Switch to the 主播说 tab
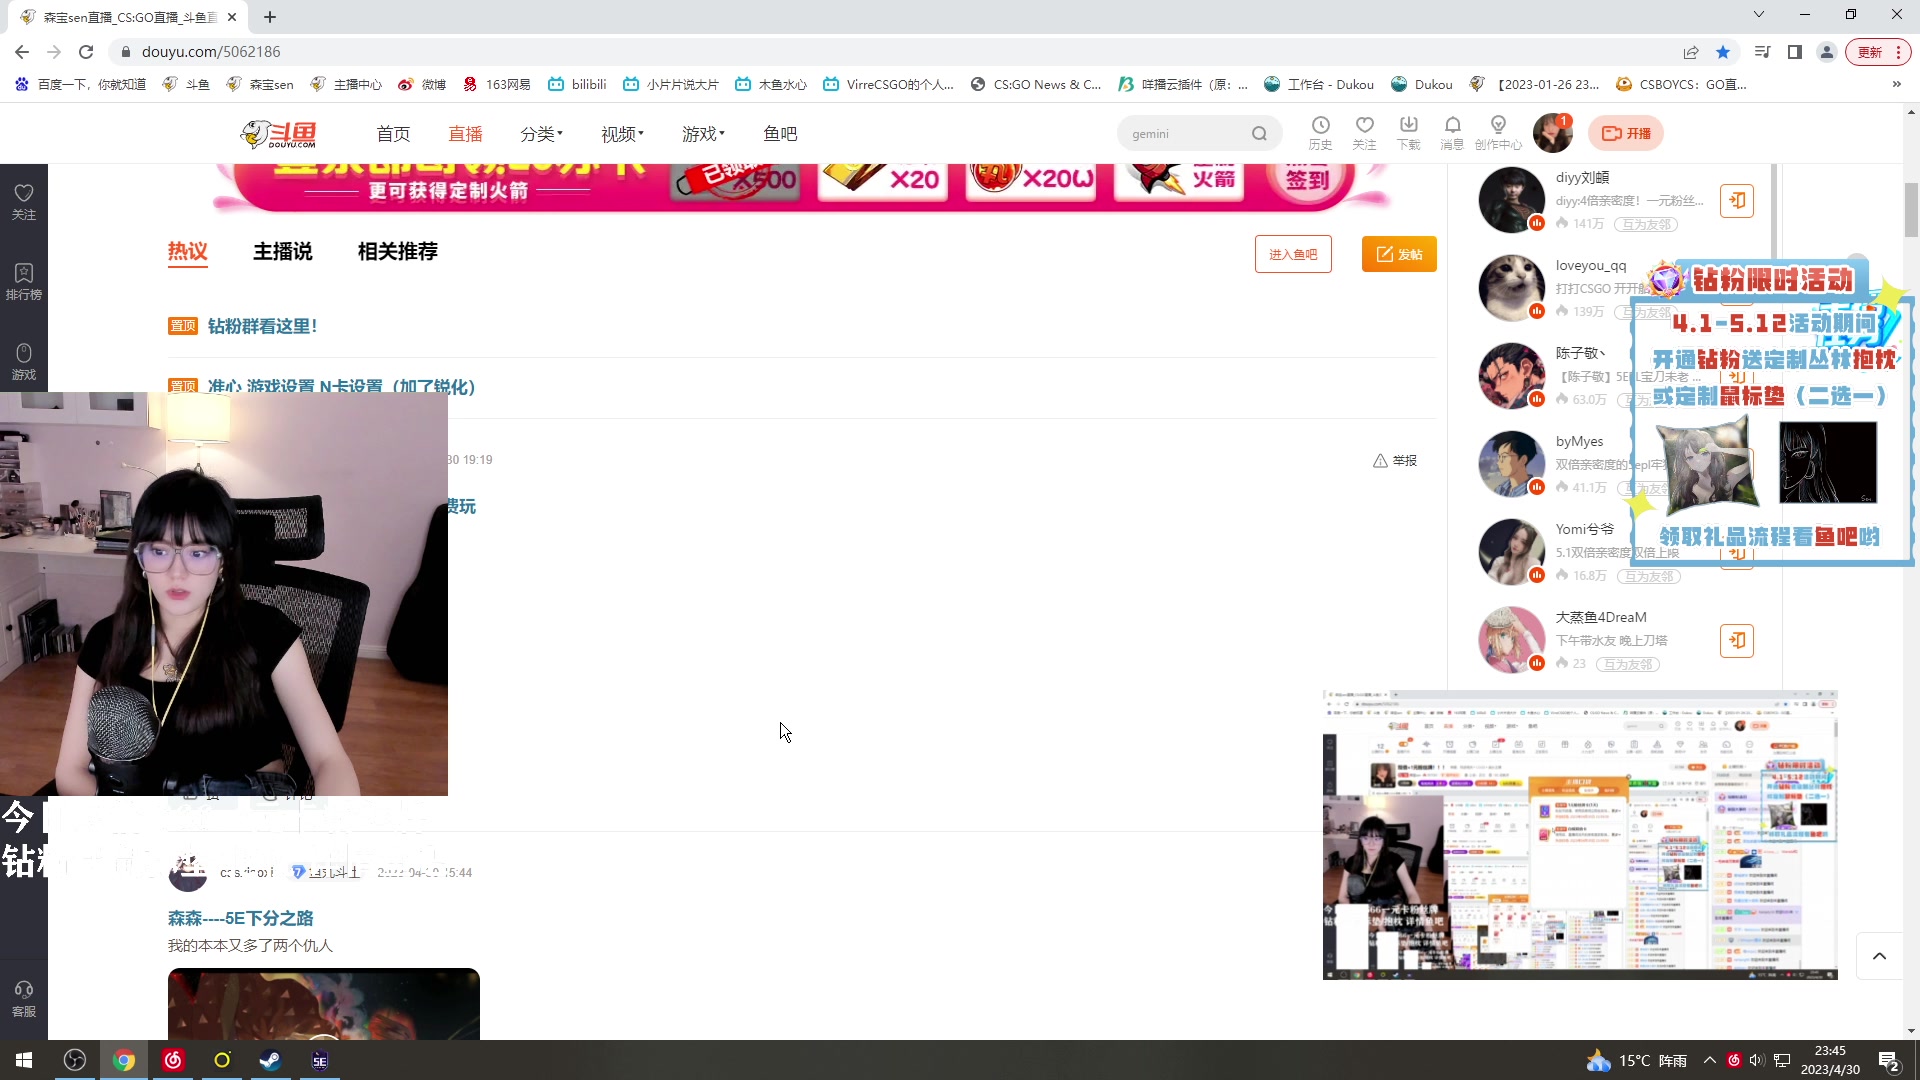1920x1080 pixels. (x=283, y=252)
